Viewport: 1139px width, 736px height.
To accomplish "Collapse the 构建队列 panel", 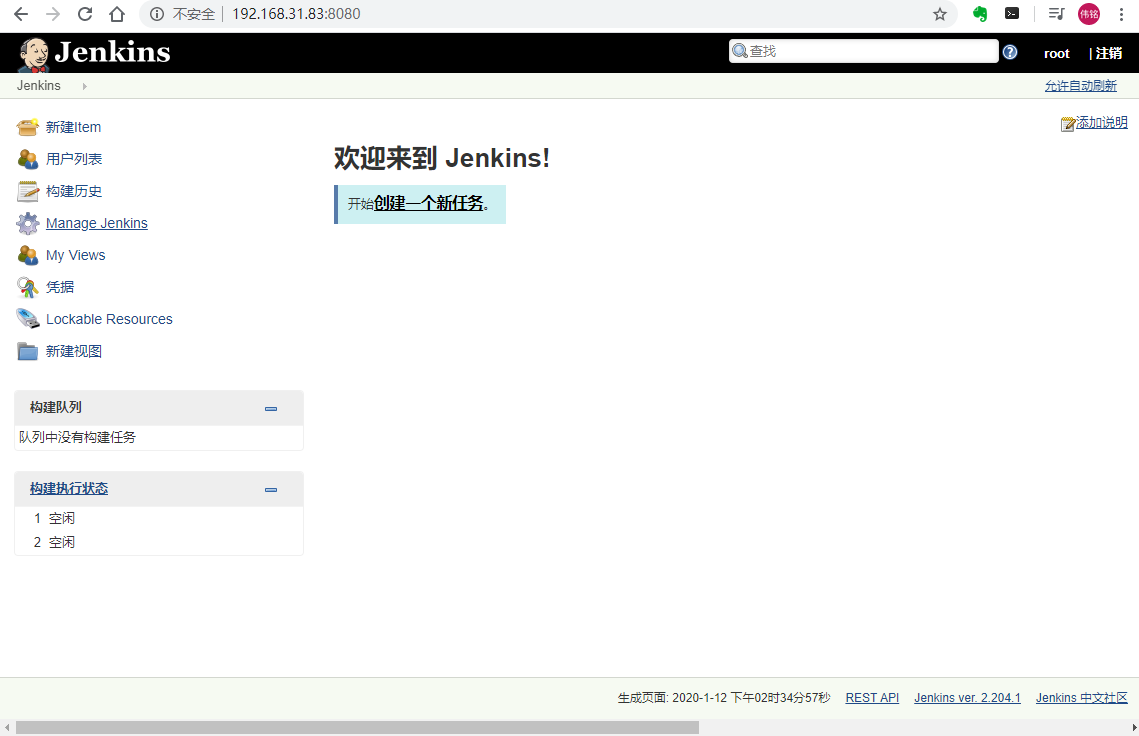I will point(271,409).
